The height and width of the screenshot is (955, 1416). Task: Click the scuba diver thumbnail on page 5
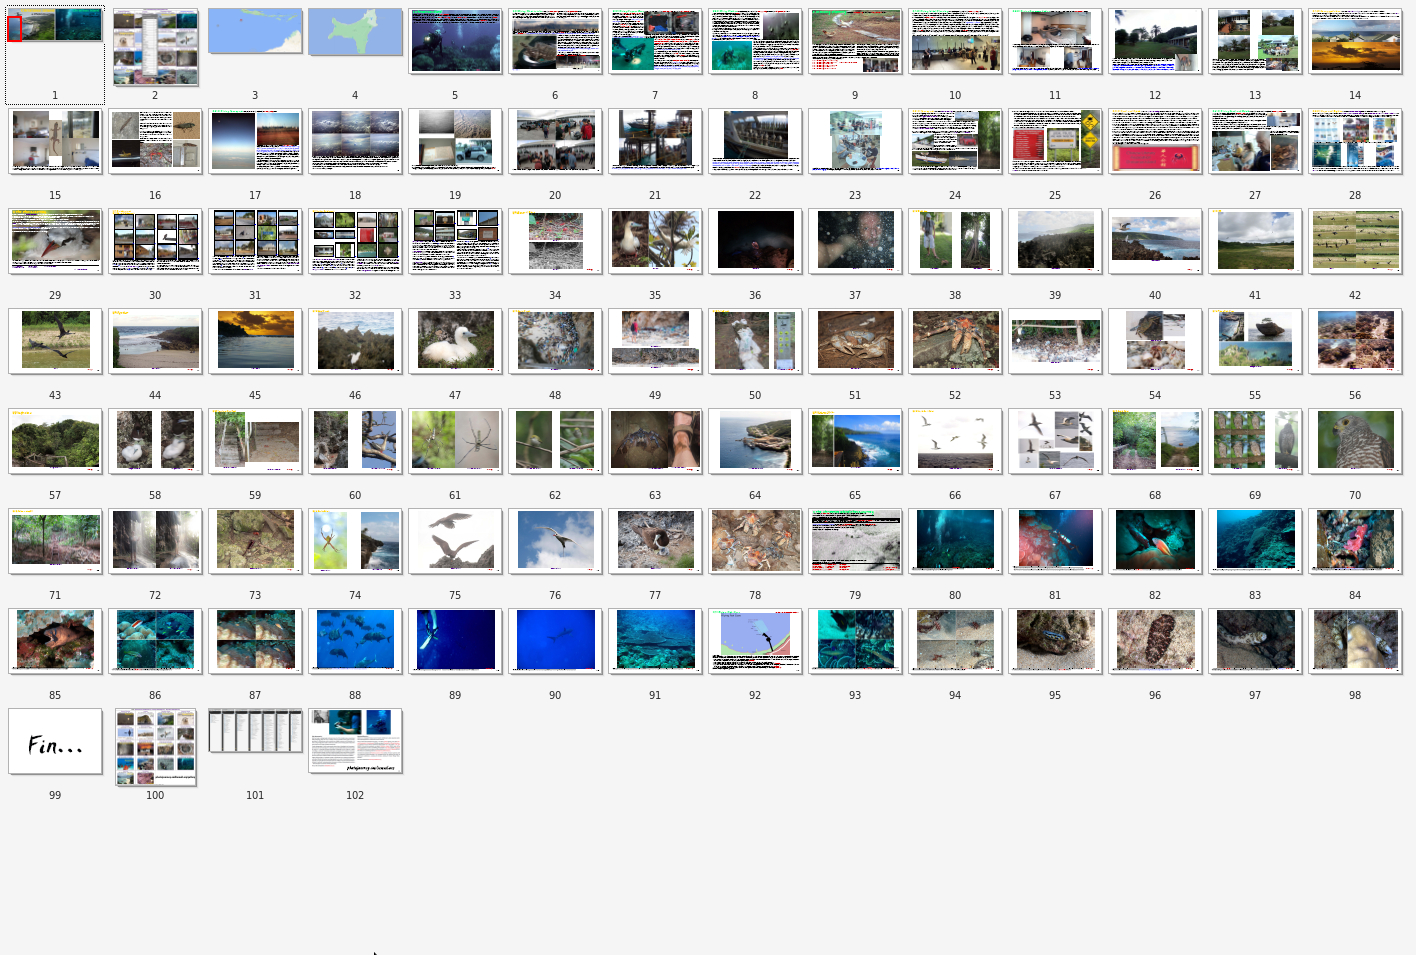(x=455, y=41)
